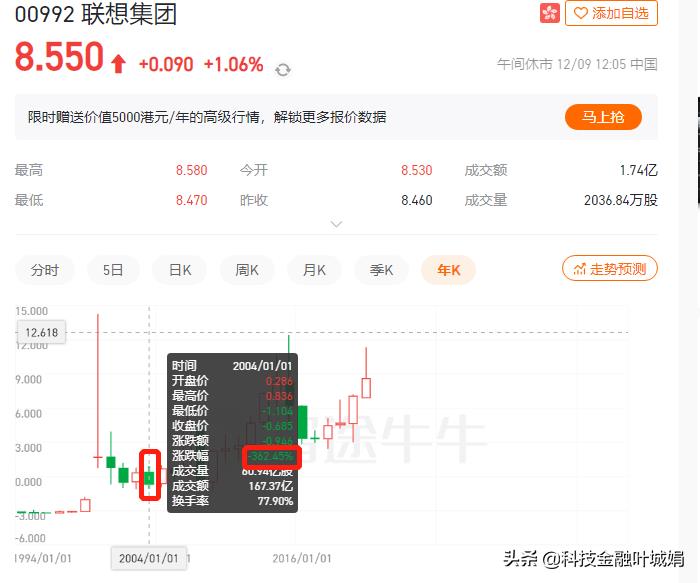Screen dimensions: 700x583
Task: Click the 马上抢 orange button
Action: coord(603,117)
